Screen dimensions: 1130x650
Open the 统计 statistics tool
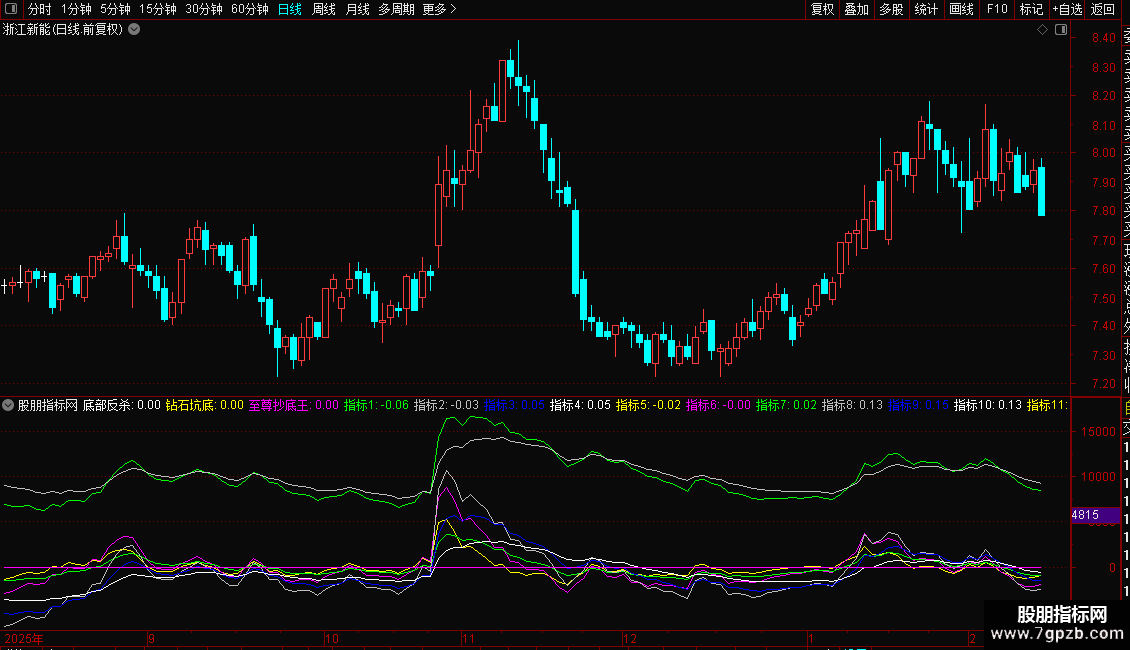926,9
